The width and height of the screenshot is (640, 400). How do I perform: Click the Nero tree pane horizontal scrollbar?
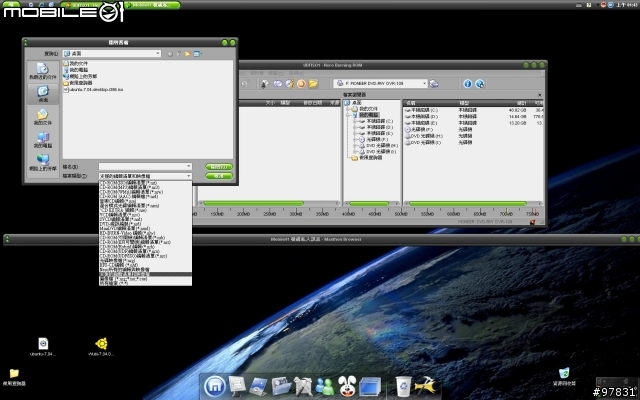coord(371,203)
